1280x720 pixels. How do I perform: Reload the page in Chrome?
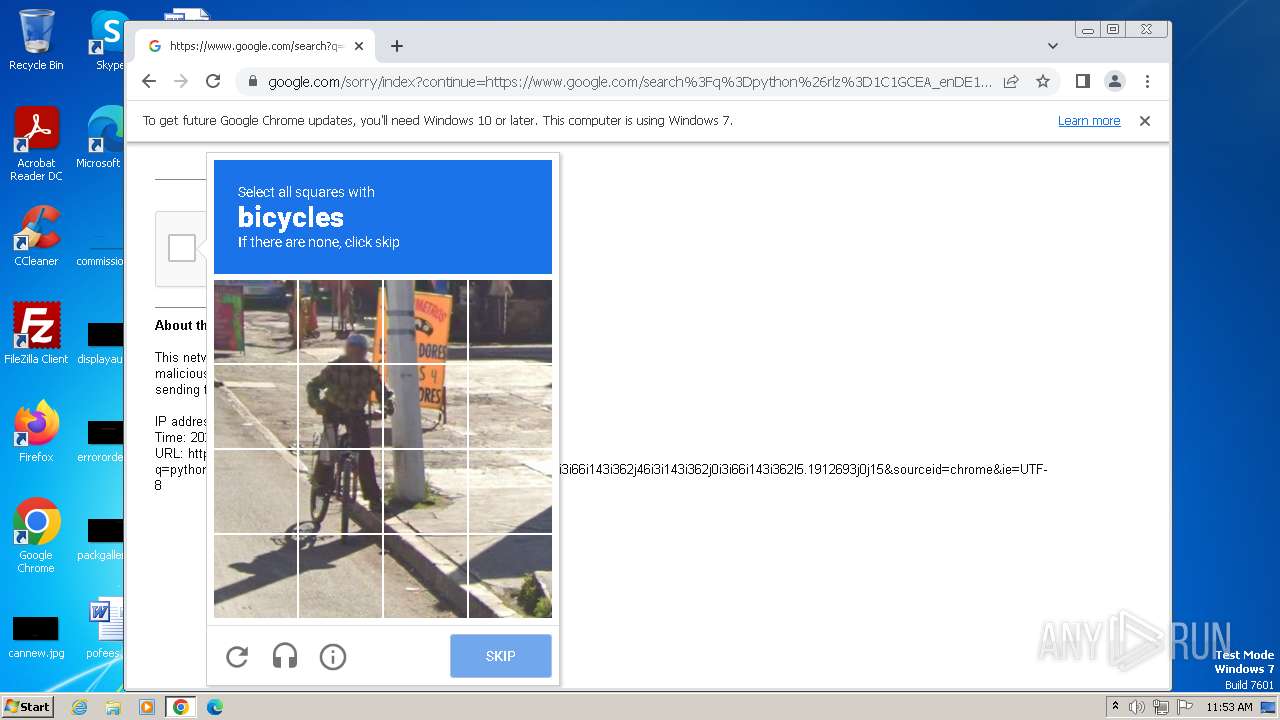pos(213,81)
